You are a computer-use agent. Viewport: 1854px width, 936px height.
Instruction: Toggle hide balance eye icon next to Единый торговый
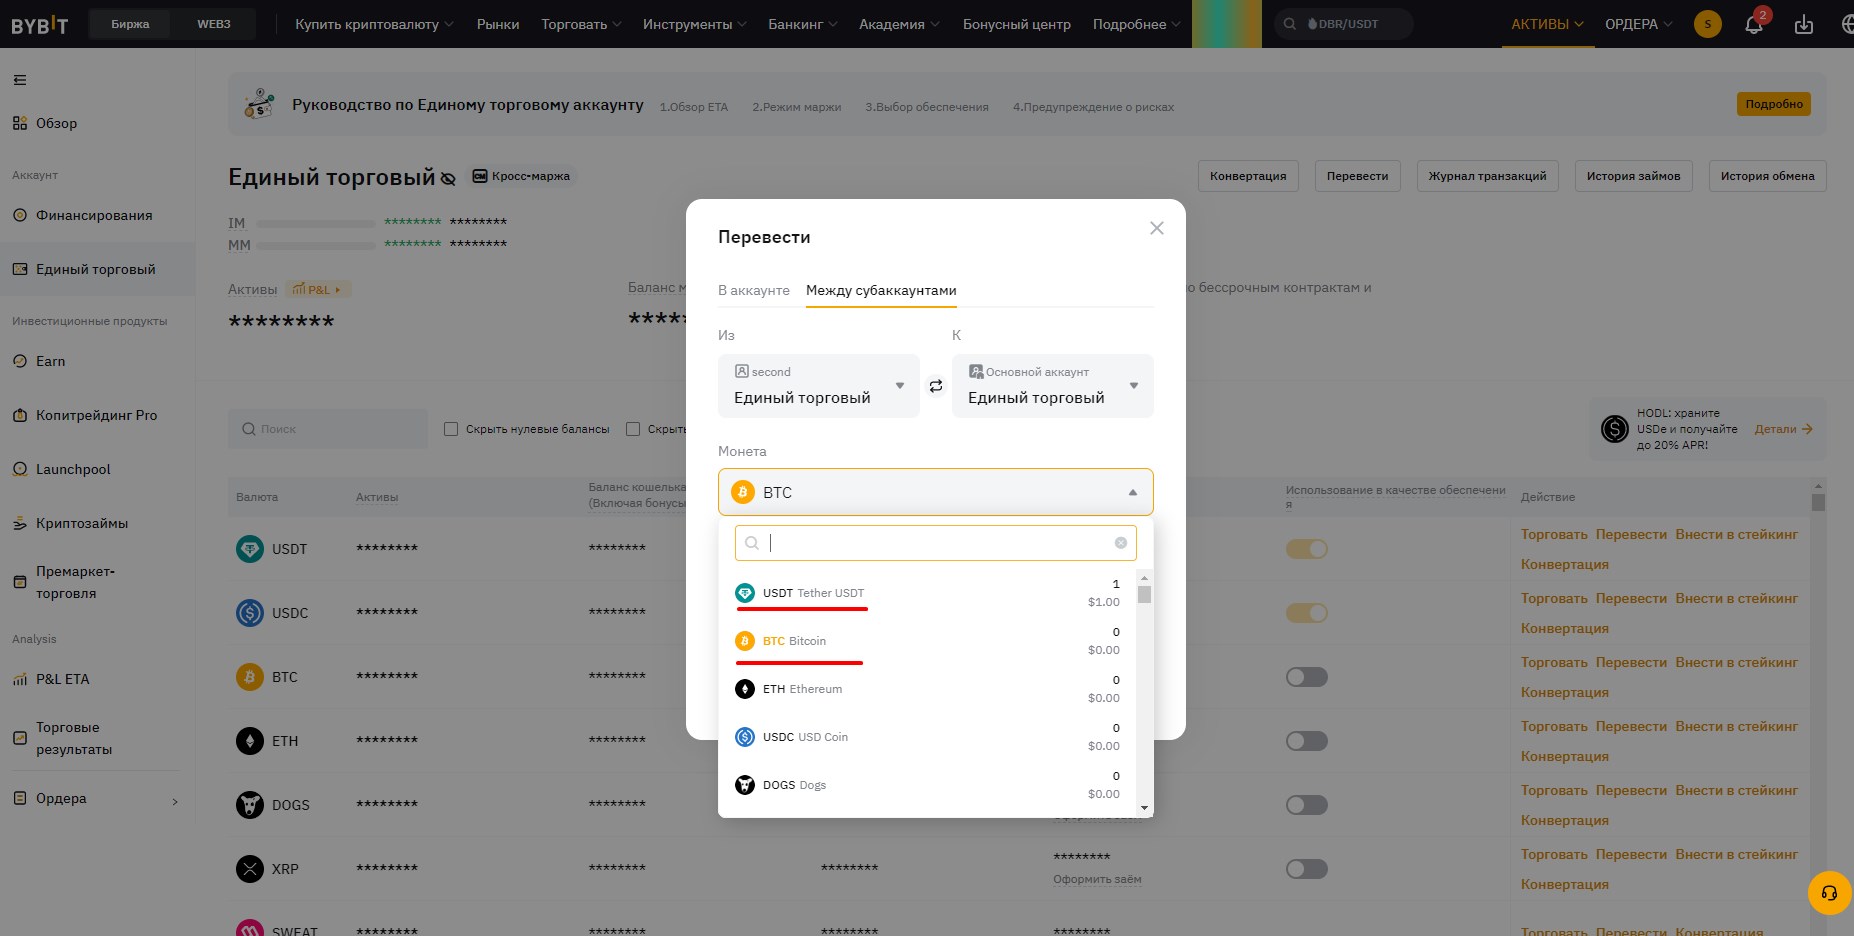tap(448, 178)
